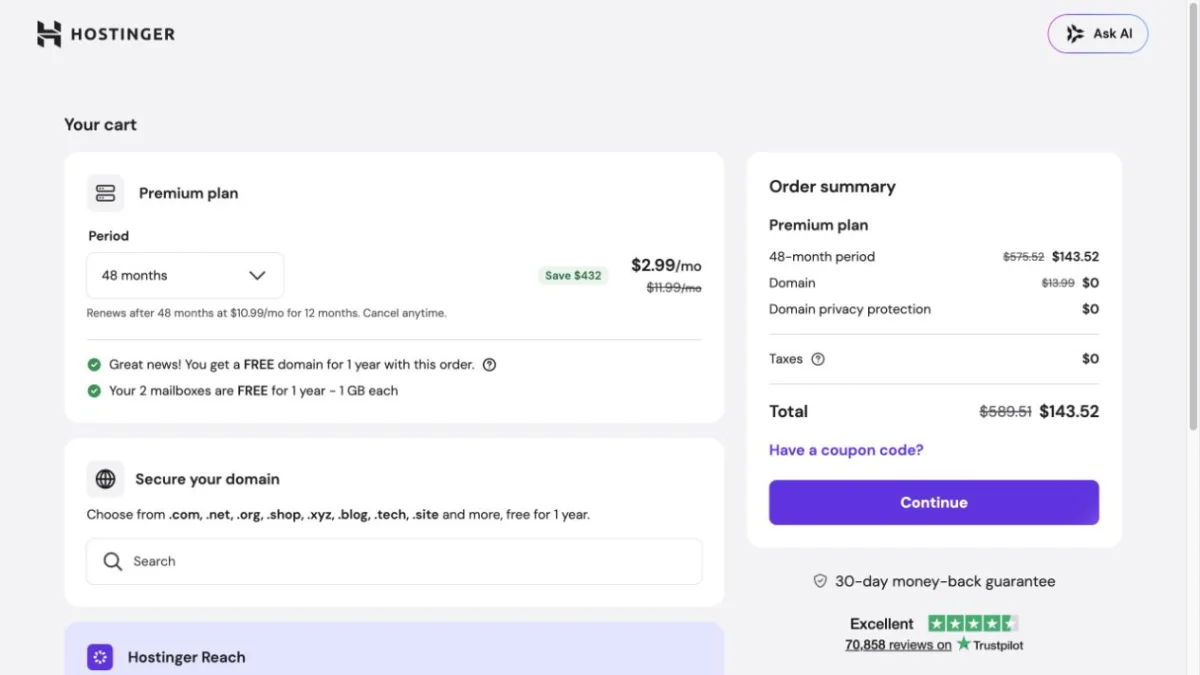Click the globe icon for Secure your domain
Screen dimensions: 1200x675
coord(105,479)
